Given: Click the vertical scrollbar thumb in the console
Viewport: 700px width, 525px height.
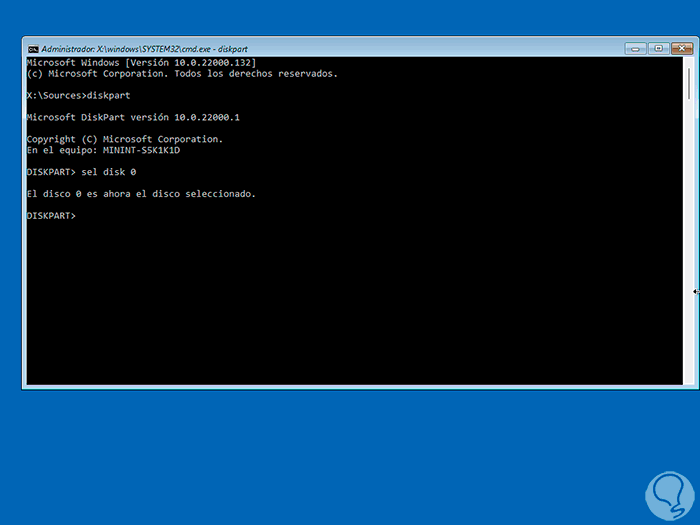Looking at the screenshot, I should [x=689, y=84].
